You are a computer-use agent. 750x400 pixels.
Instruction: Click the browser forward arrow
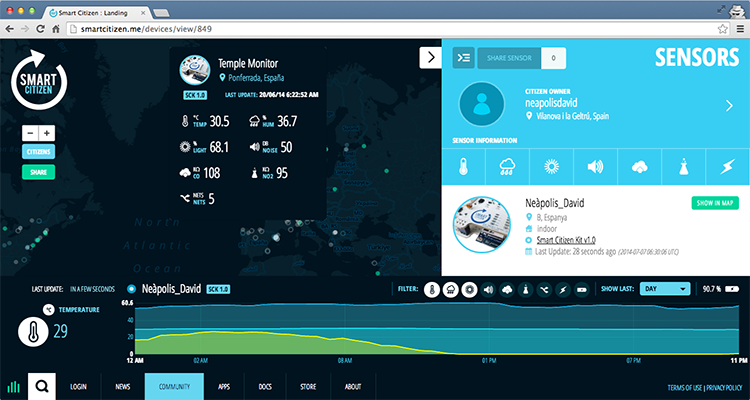(x=25, y=29)
